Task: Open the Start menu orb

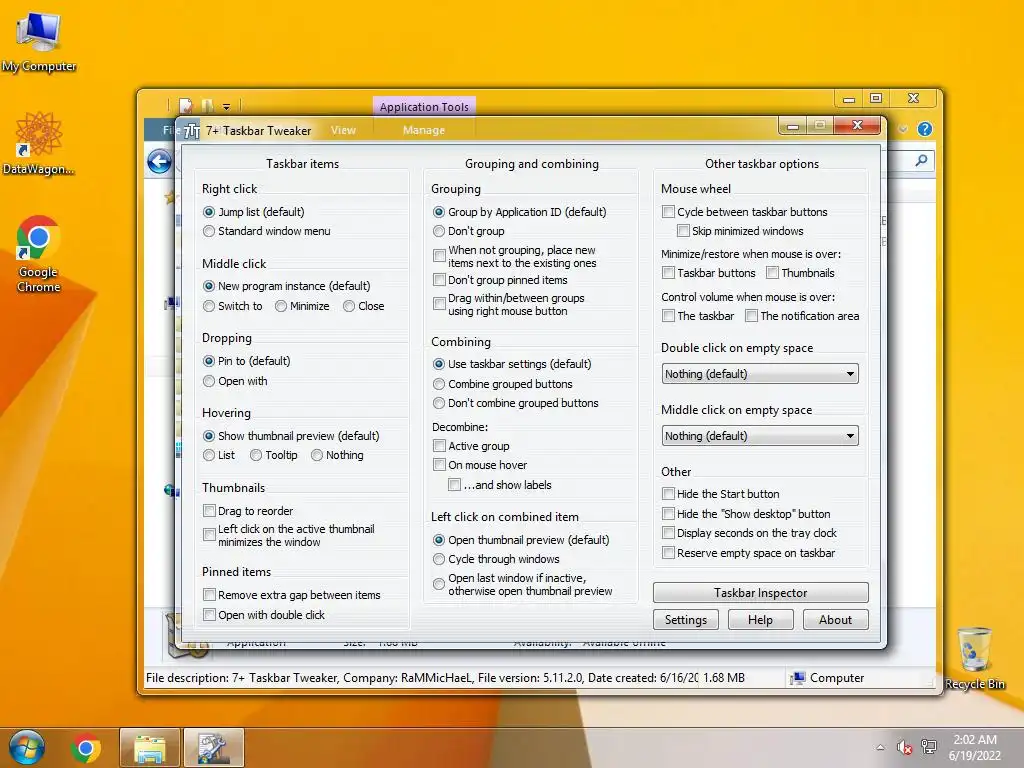Action: click(26, 747)
